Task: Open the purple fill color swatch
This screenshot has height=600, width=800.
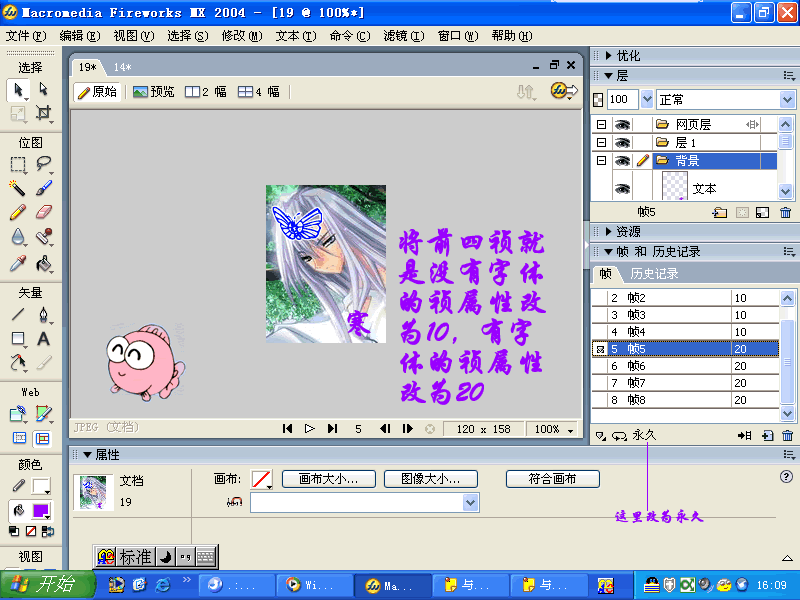Action: coord(41,511)
